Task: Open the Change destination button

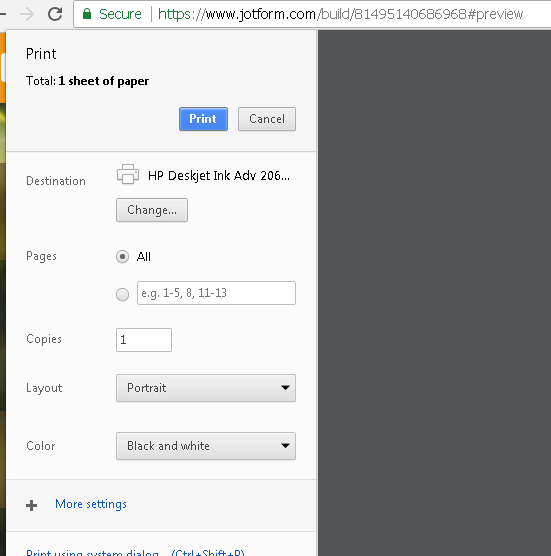Action: pyautogui.click(x=152, y=210)
